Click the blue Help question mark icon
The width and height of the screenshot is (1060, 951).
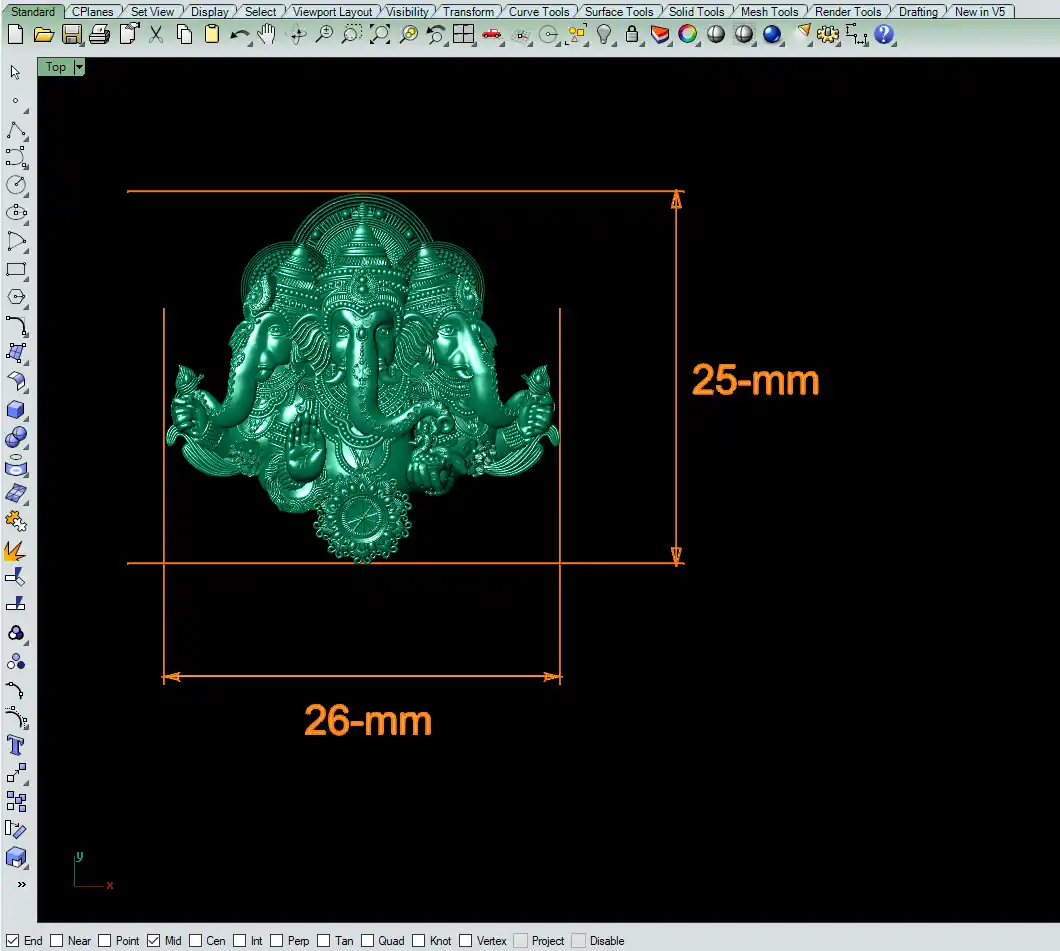tap(884, 35)
